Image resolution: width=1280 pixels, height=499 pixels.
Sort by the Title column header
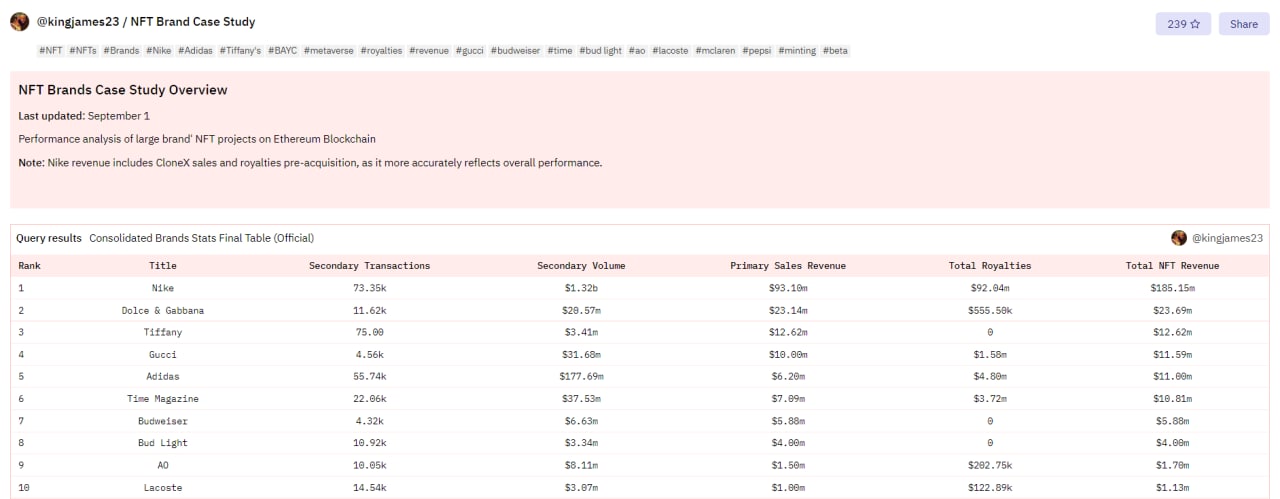pos(163,266)
